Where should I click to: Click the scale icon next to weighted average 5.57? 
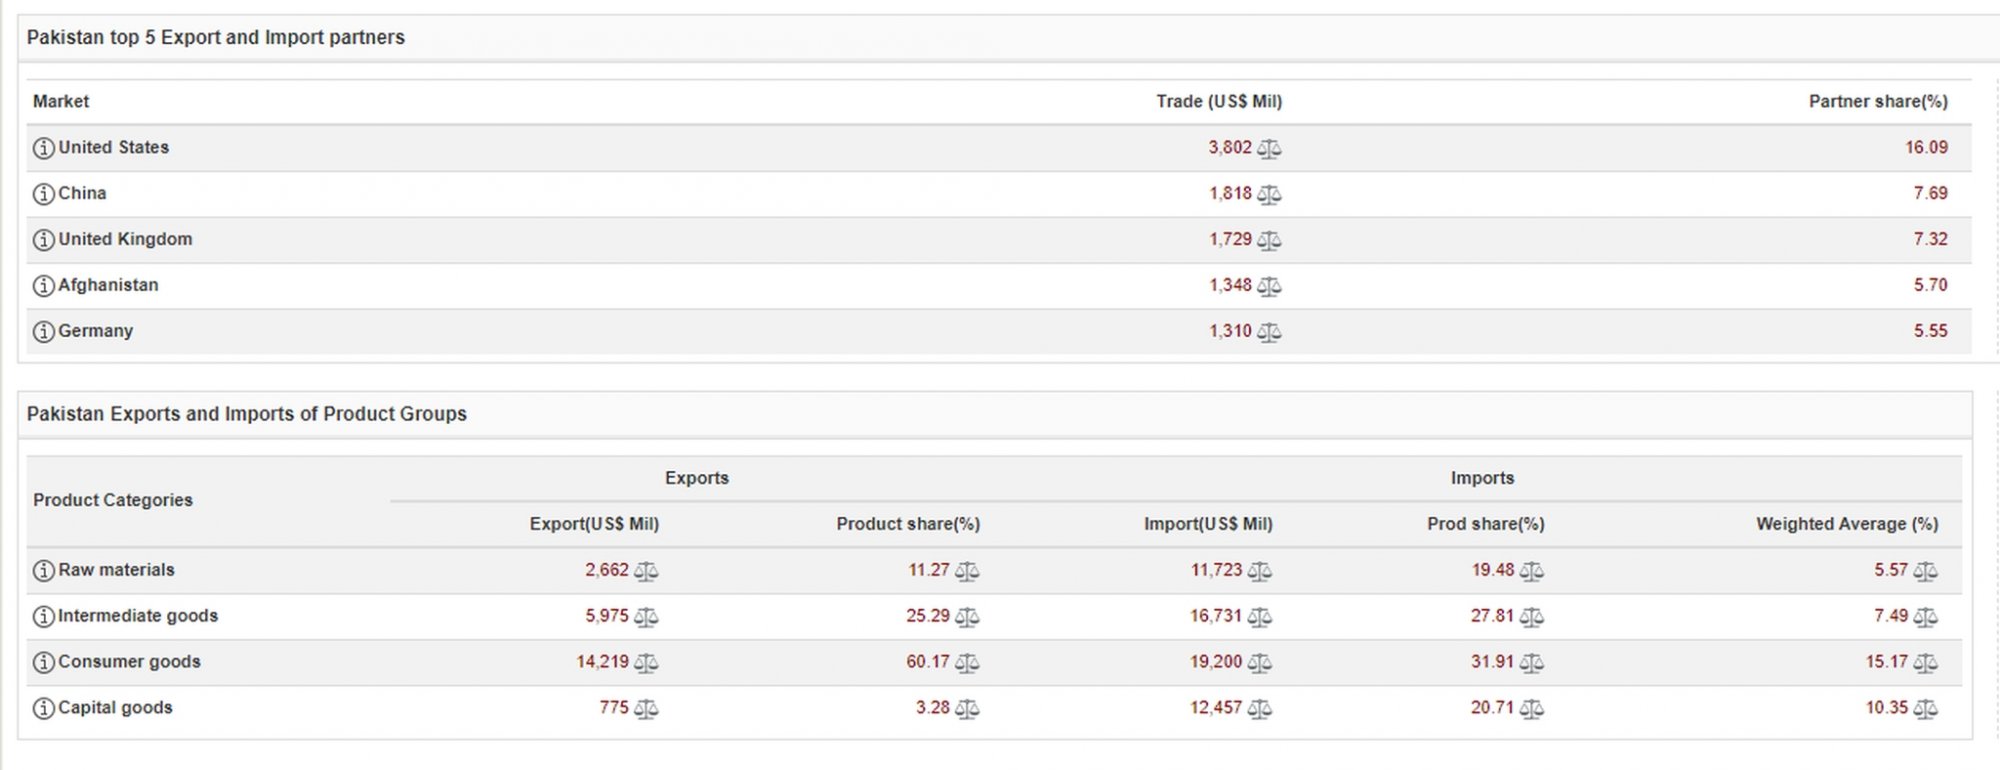(x=1926, y=572)
